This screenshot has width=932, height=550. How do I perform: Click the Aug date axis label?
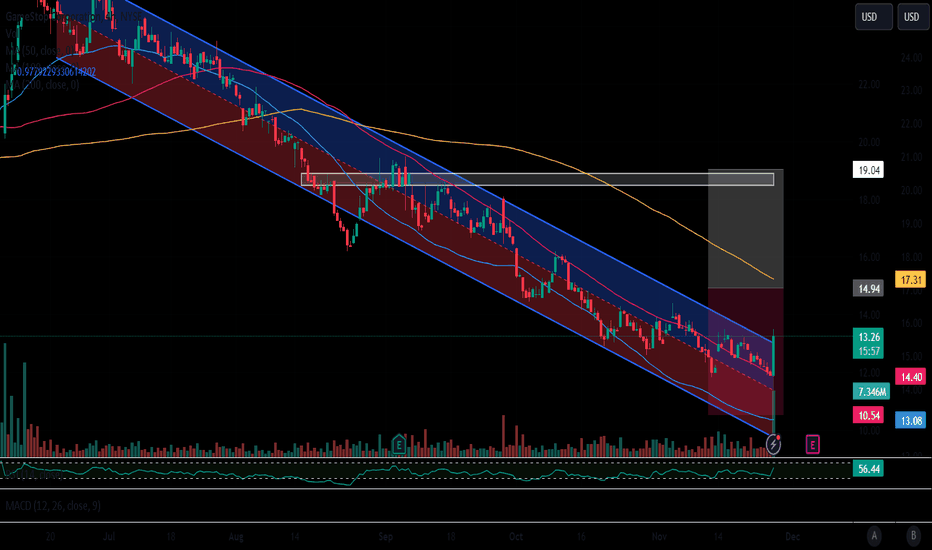236,536
